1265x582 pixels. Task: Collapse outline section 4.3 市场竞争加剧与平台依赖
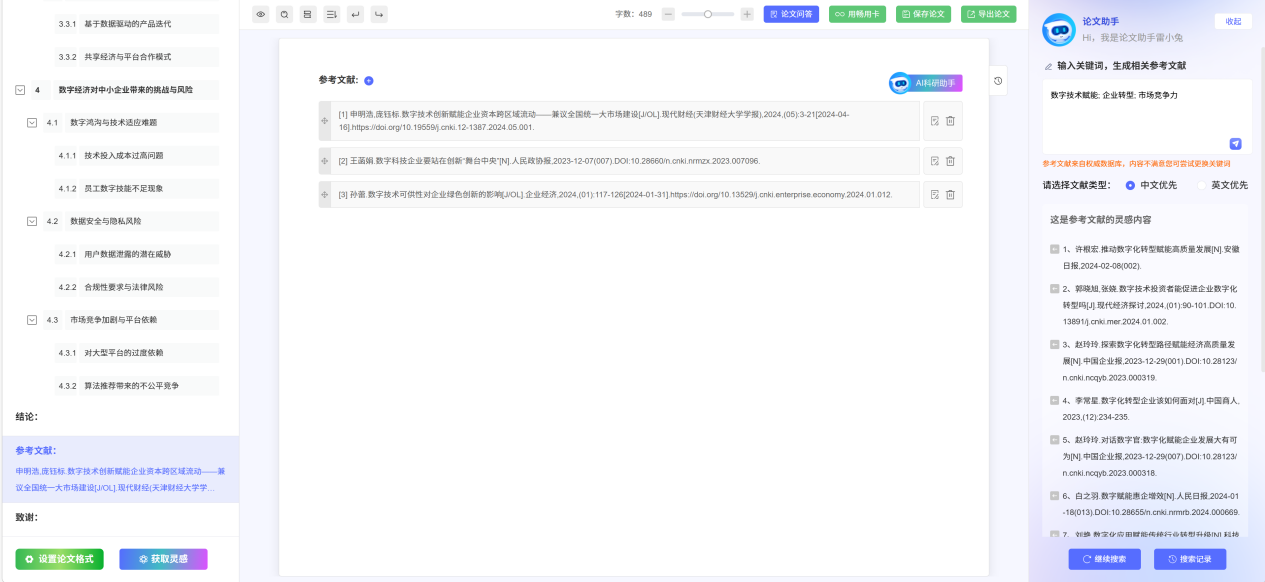[31, 320]
